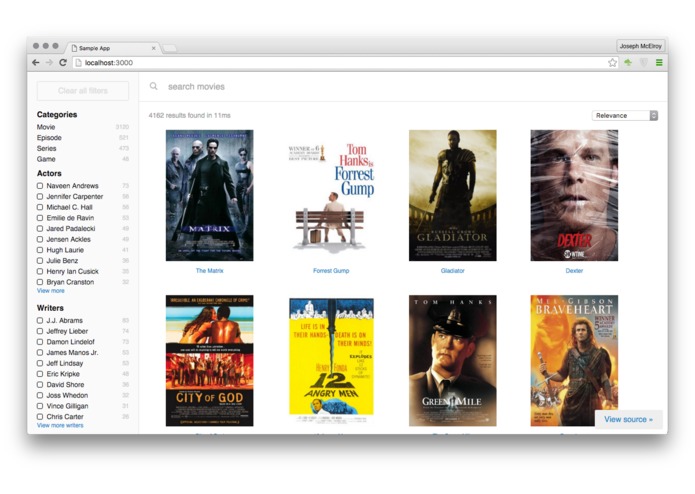The height and width of the screenshot is (494, 695).
Task: Check the Vince Gilligan checkbox
Action: (40, 406)
